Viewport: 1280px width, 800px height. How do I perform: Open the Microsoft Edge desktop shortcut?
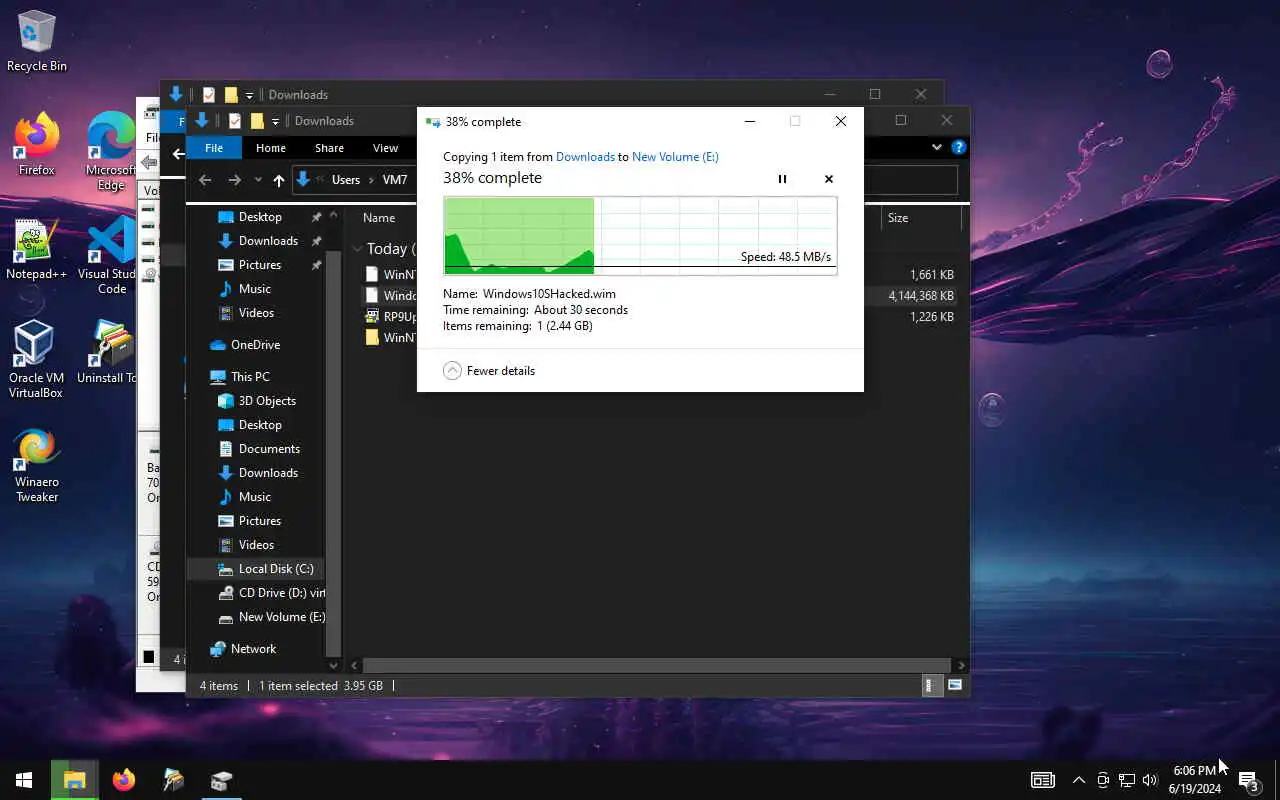point(111,150)
